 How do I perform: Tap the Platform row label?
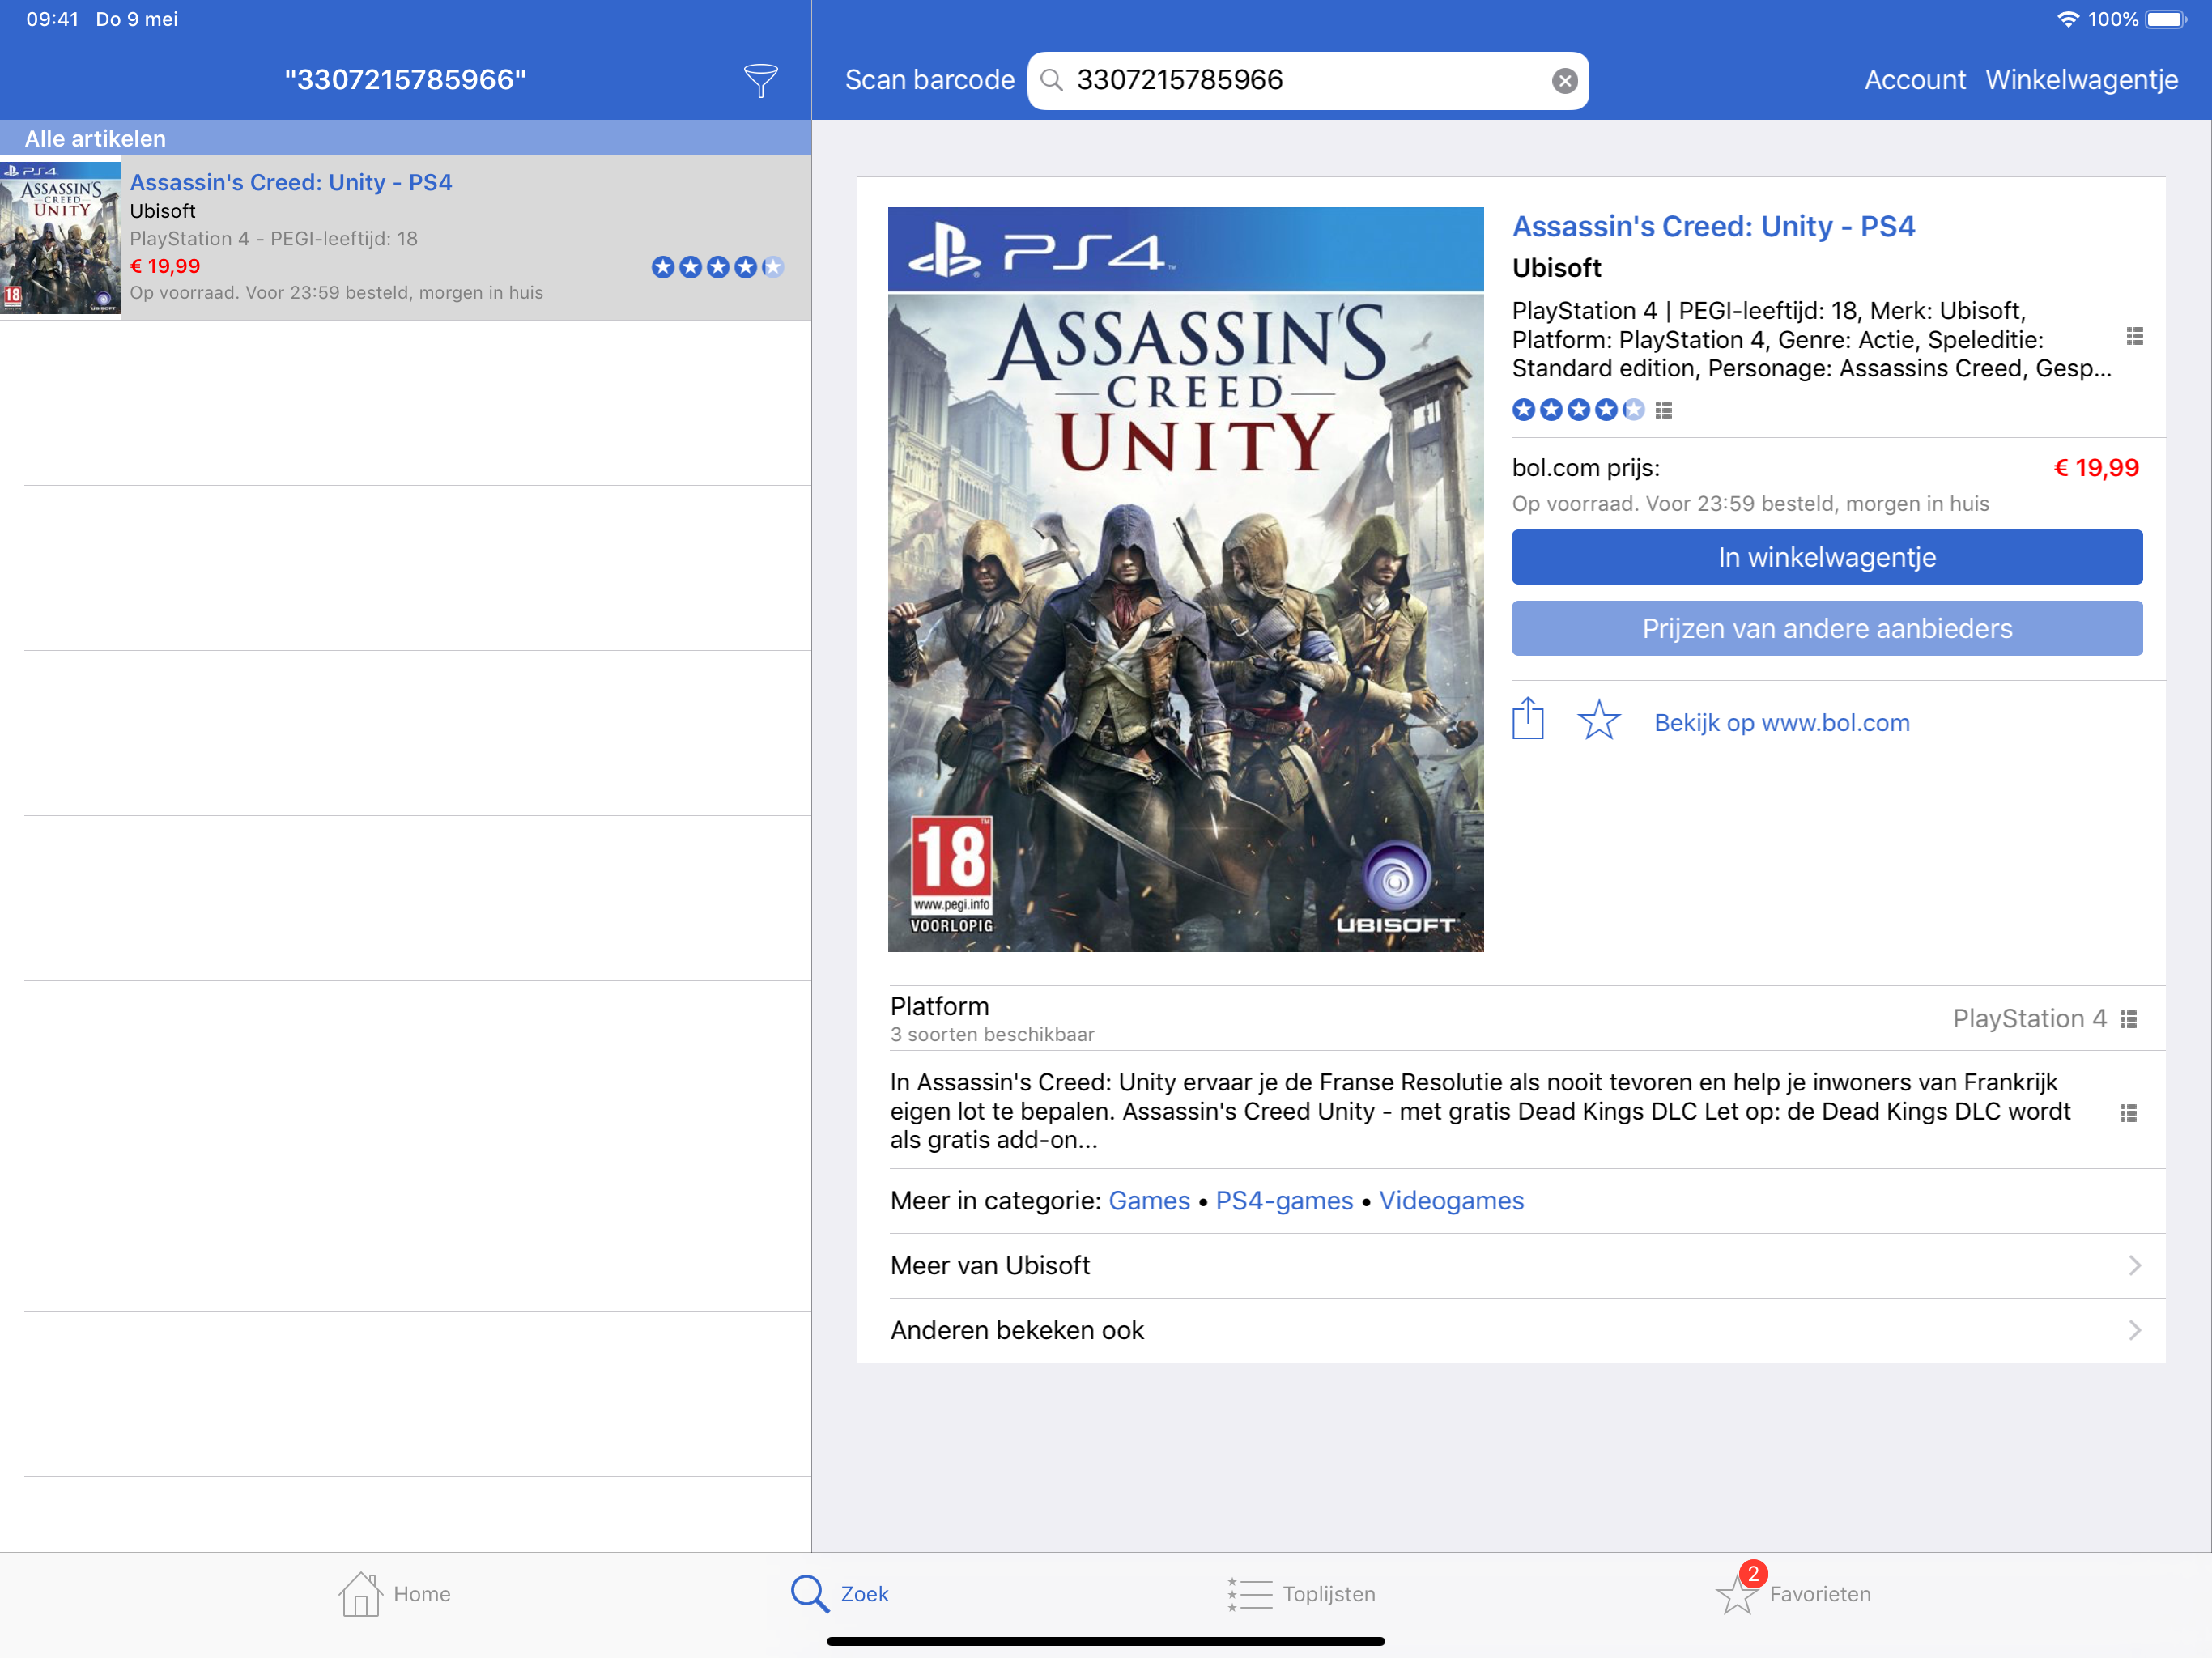(939, 1006)
